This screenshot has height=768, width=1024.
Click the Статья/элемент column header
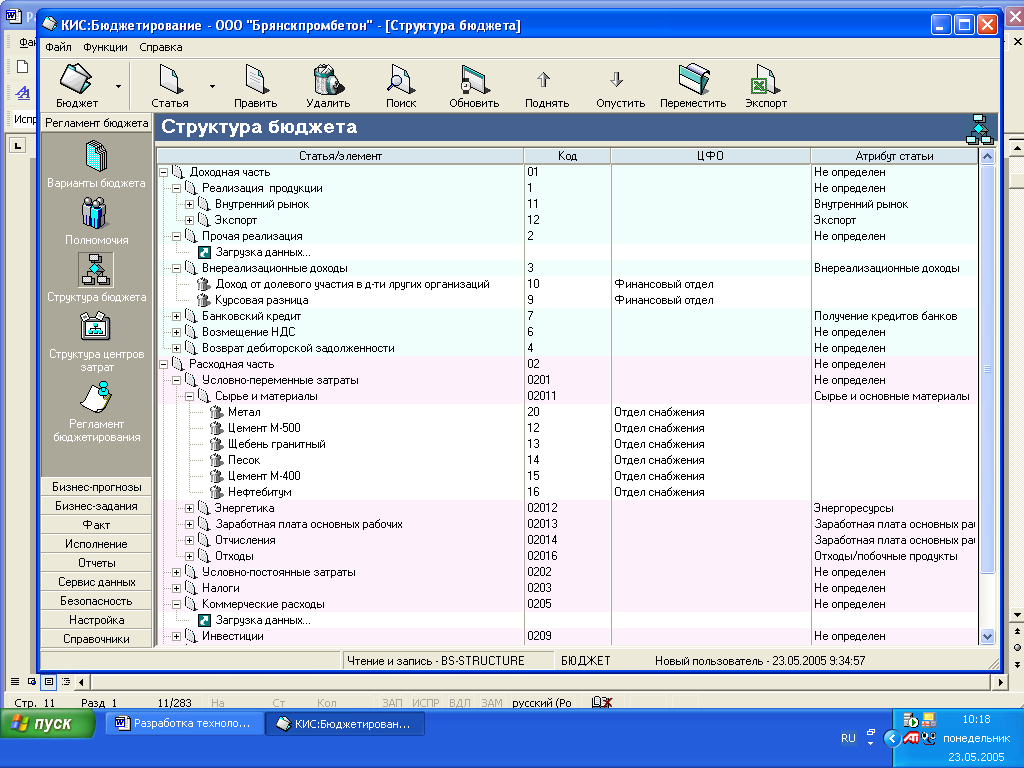coord(340,156)
